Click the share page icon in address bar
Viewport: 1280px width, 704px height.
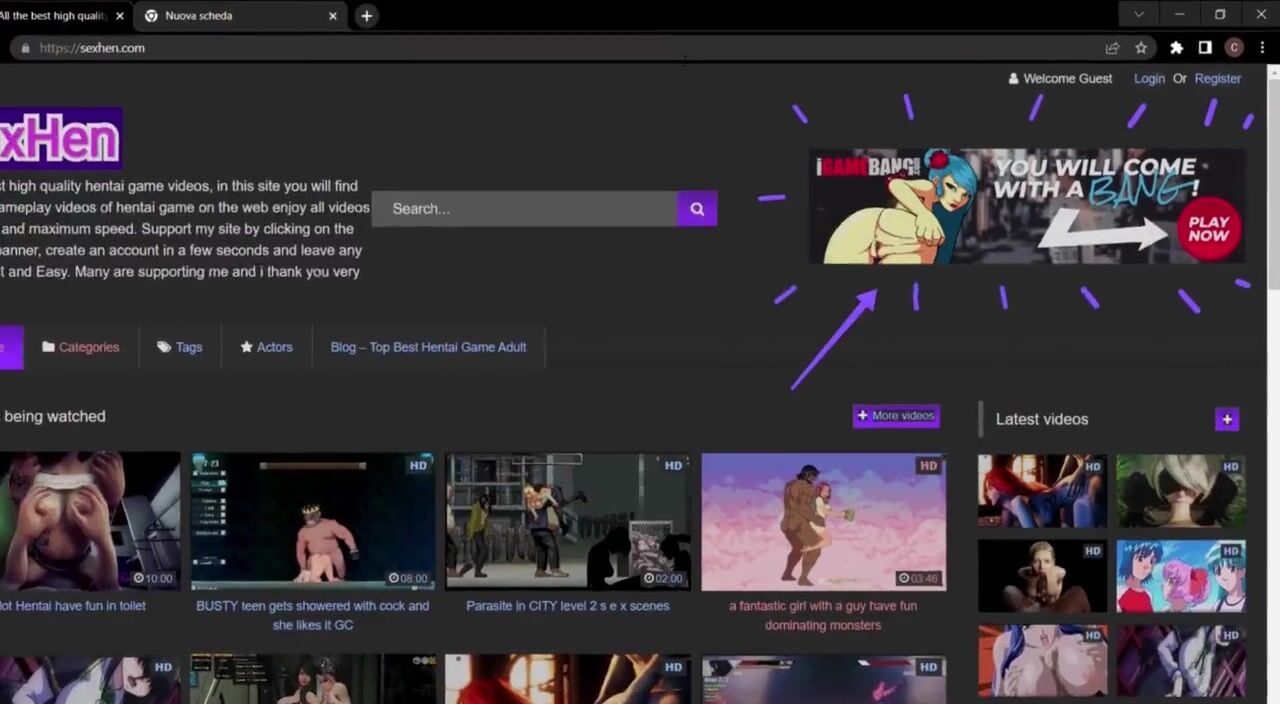click(x=1112, y=48)
